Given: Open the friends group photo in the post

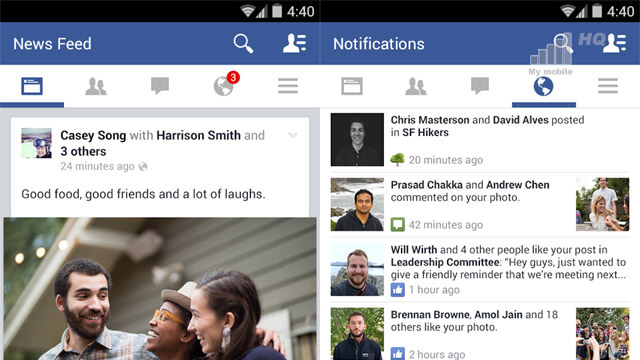Looking at the screenshot, I should tap(160, 289).
